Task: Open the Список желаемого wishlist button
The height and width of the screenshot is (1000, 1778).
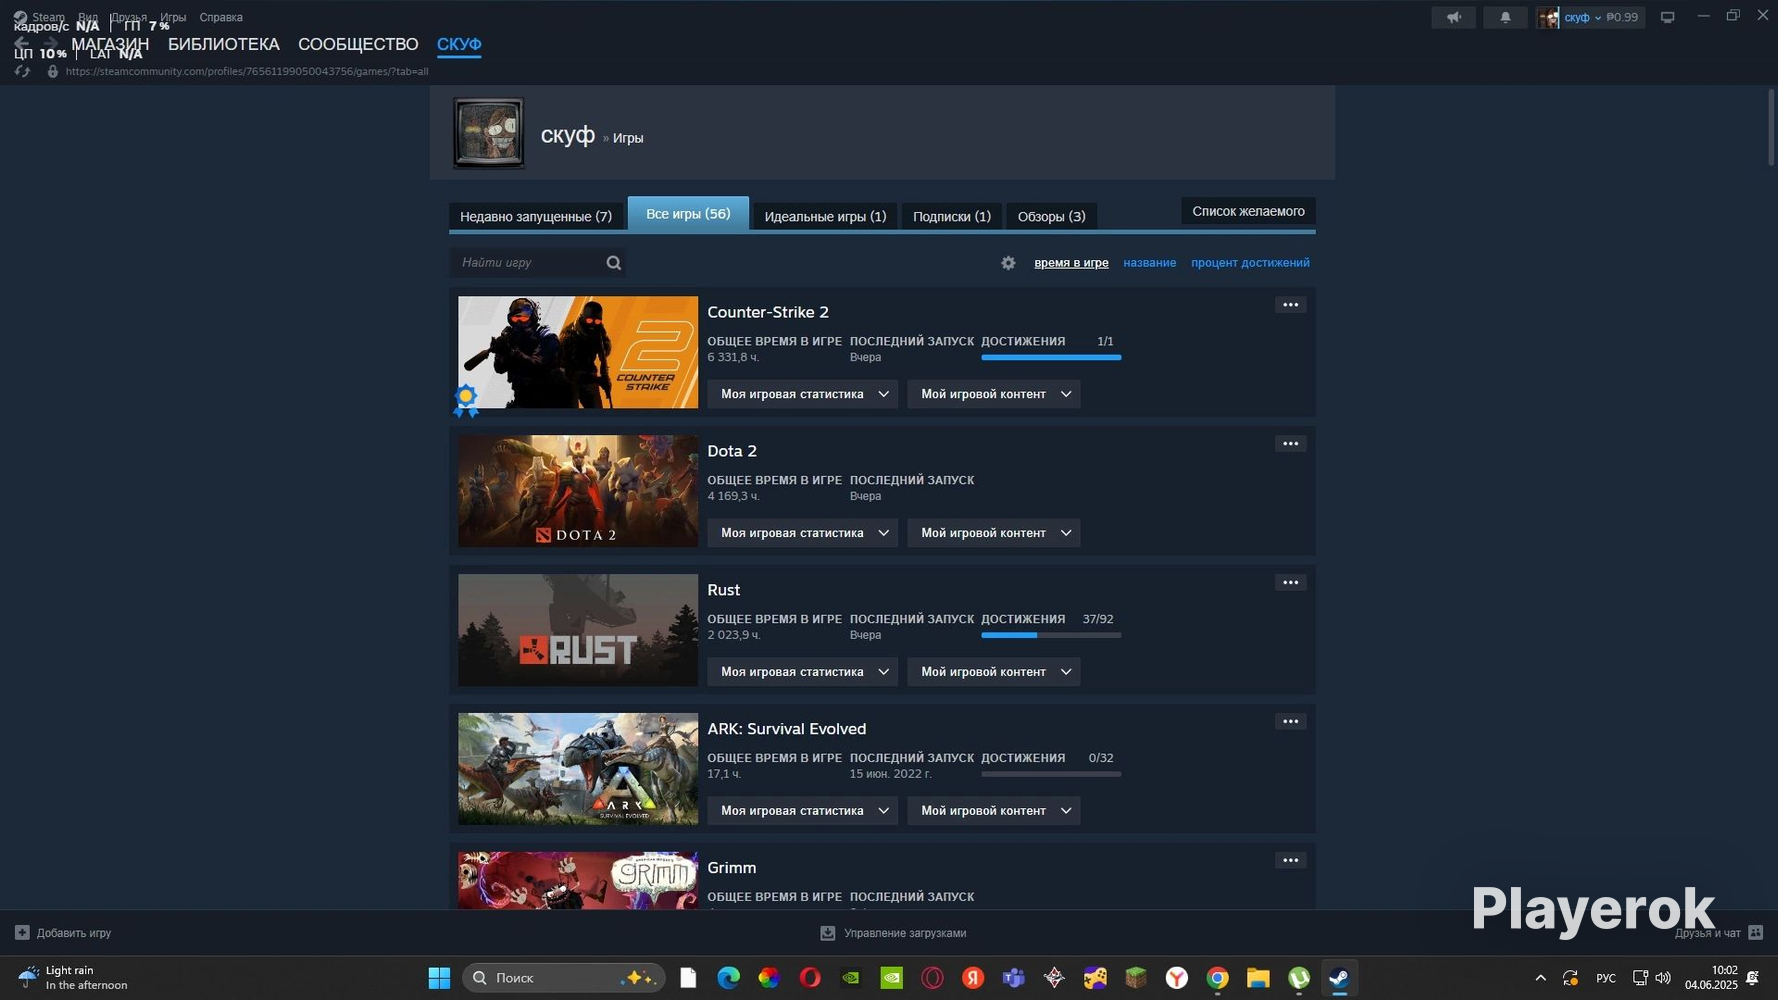Action: [1248, 211]
